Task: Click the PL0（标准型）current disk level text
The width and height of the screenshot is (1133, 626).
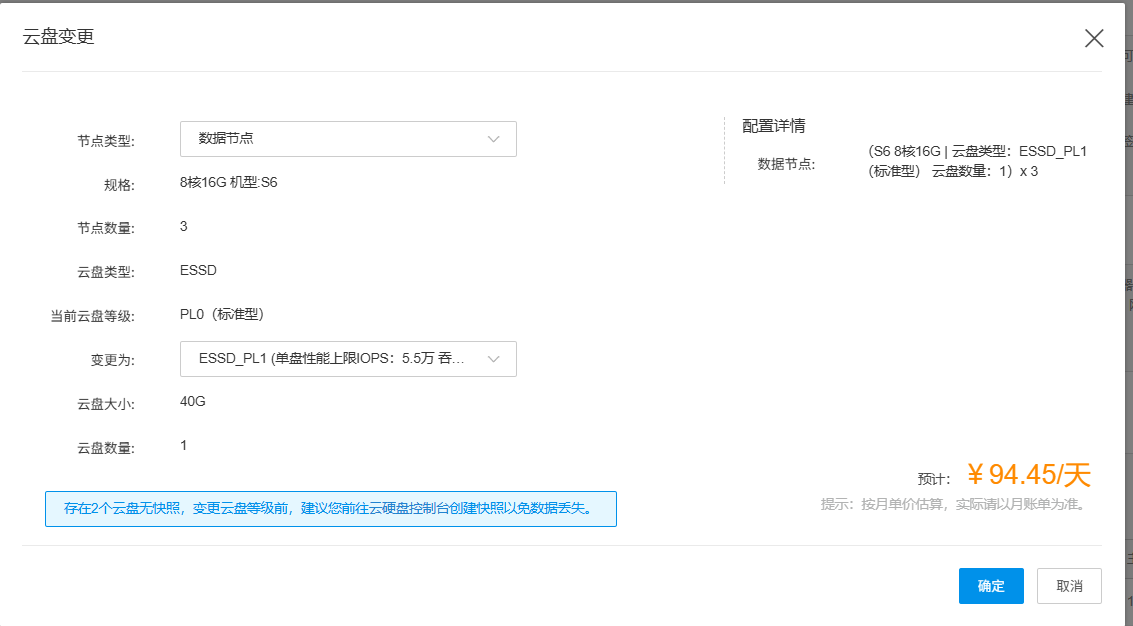Action: click(221, 314)
